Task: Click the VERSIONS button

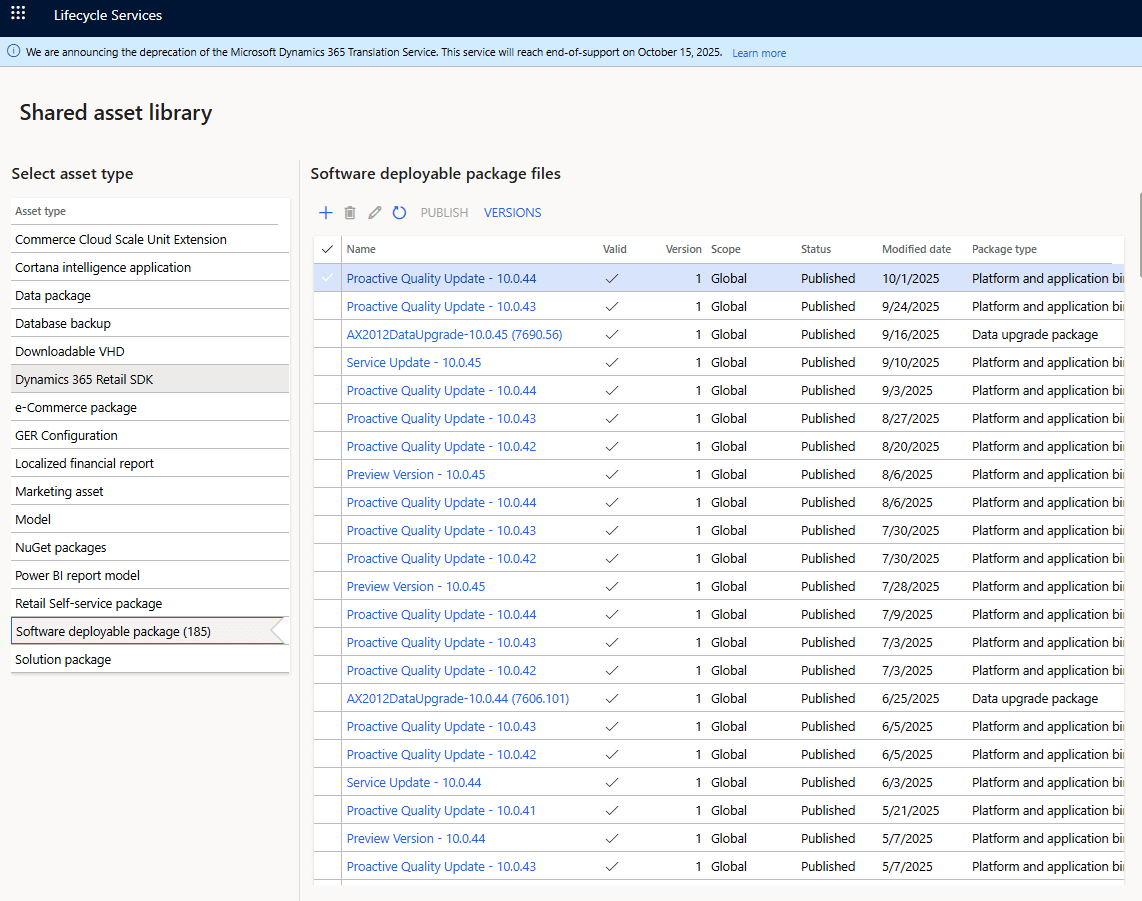Action: pos(512,213)
